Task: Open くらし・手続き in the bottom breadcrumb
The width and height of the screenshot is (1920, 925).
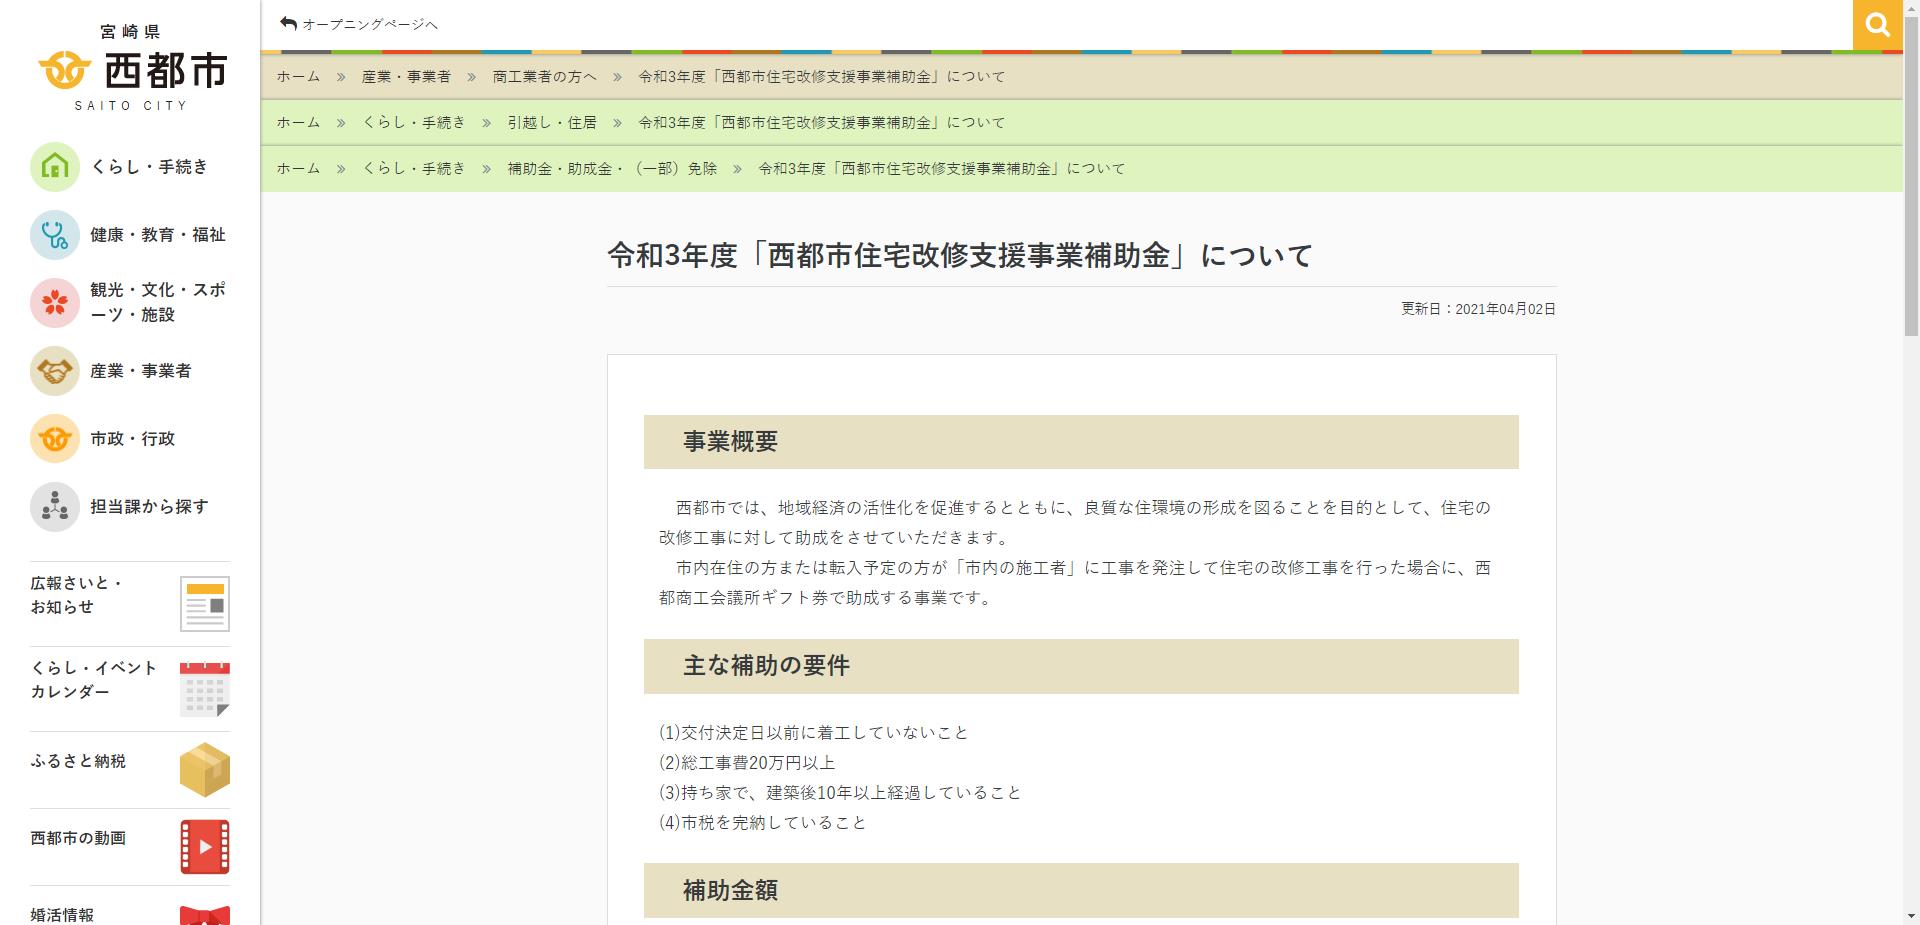Action: 415,168
